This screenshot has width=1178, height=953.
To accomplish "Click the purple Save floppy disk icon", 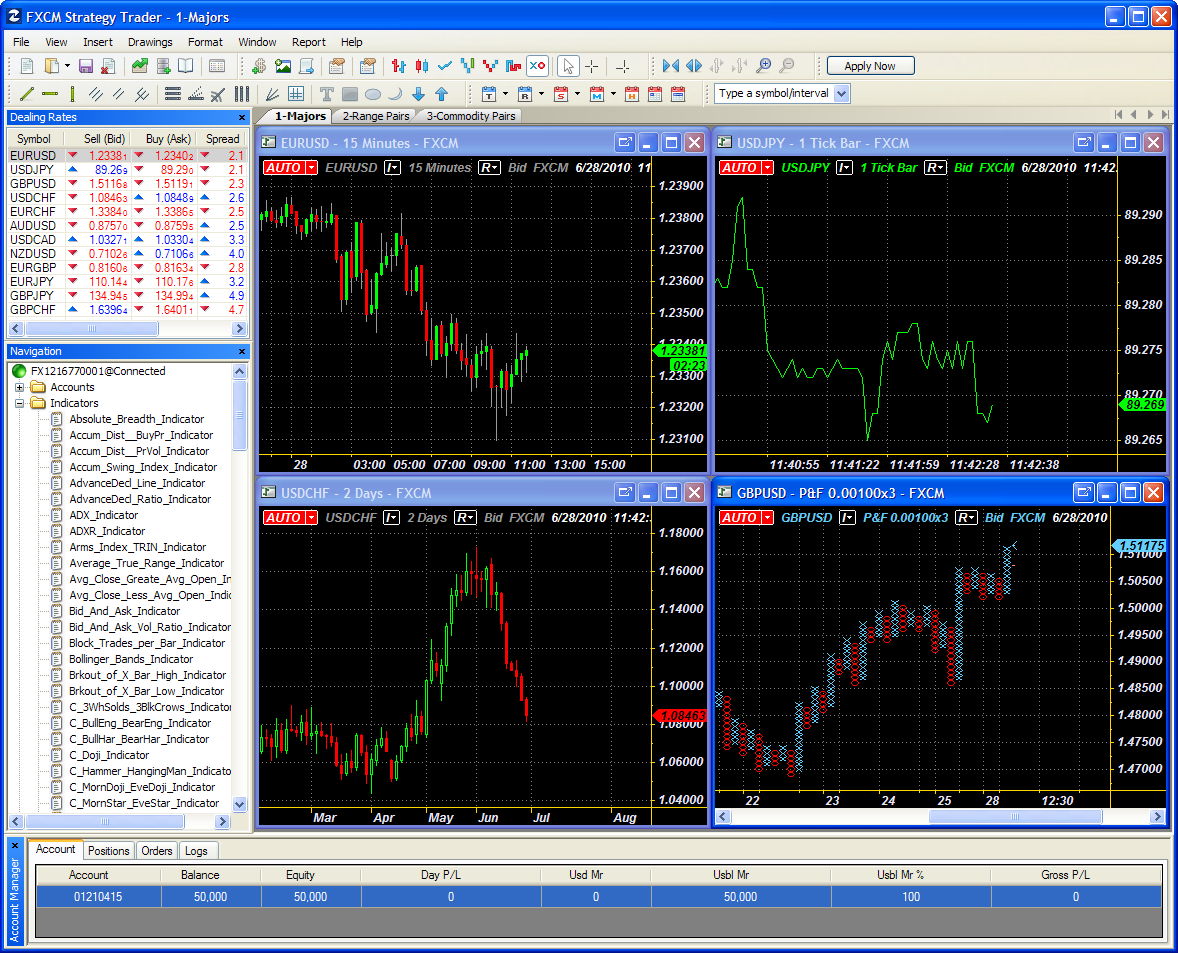I will [x=86, y=66].
